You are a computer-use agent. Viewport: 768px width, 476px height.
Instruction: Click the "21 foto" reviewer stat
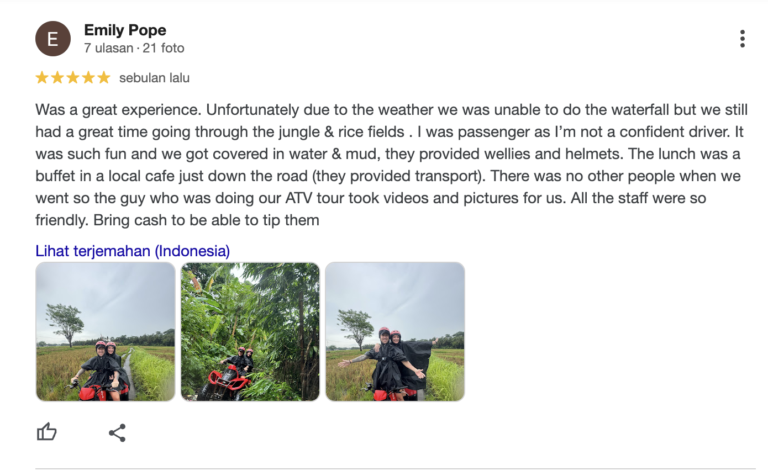(x=164, y=48)
